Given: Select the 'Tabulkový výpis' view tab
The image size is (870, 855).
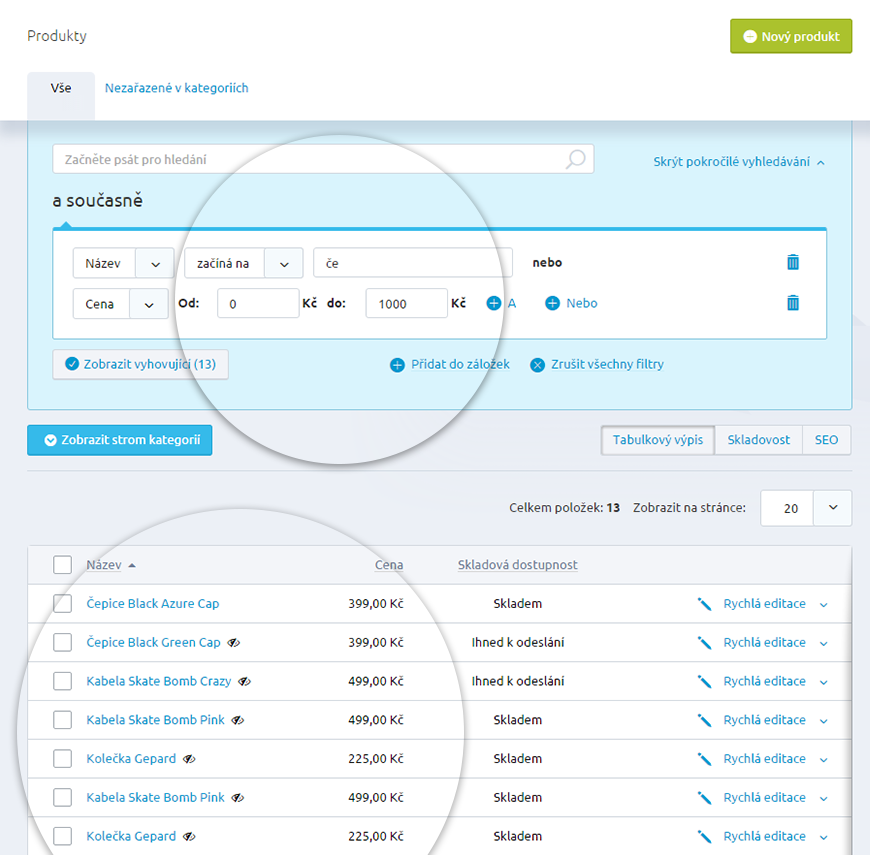Looking at the screenshot, I should (658, 440).
